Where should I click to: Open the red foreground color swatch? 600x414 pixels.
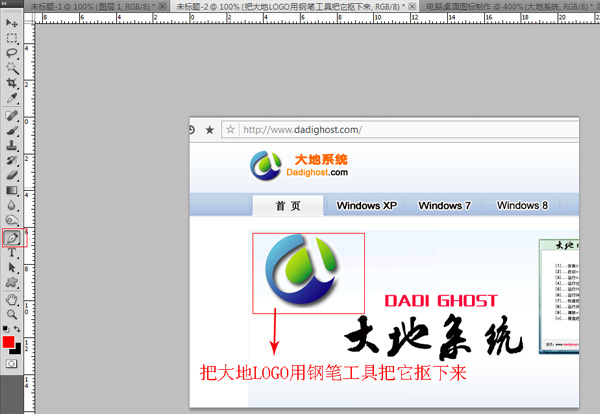click(9, 342)
